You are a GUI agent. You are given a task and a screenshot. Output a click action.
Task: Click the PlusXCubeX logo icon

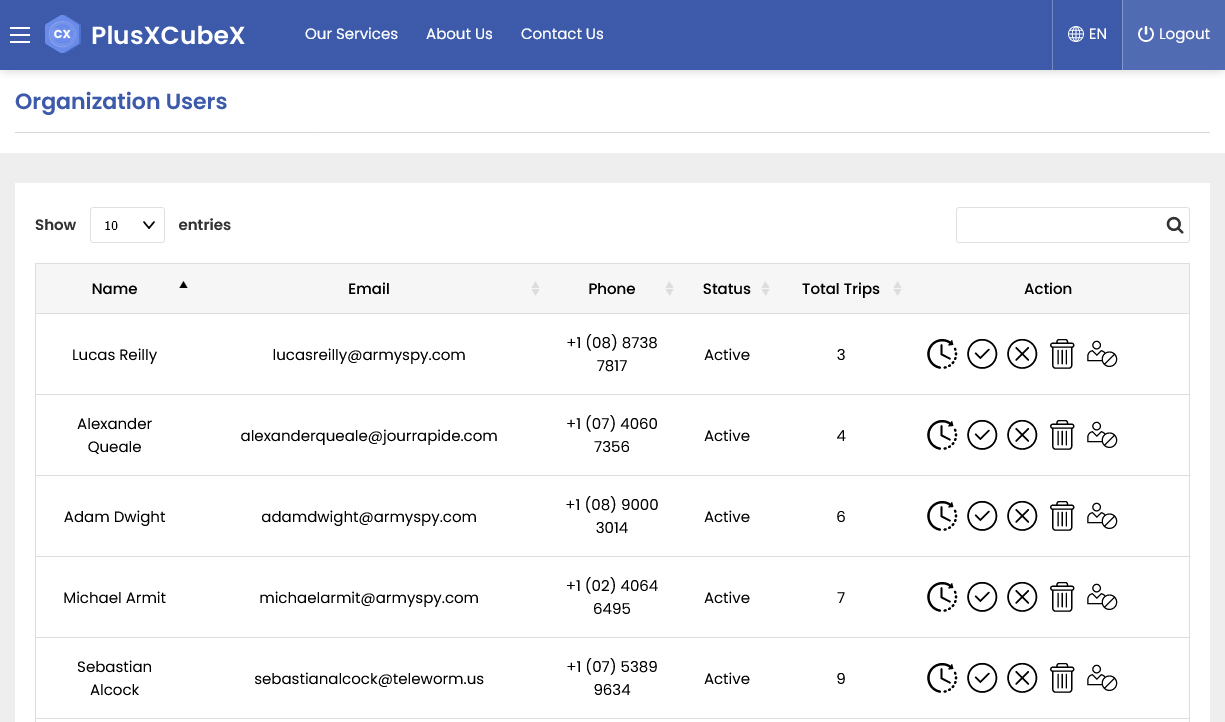click(63, 34)
